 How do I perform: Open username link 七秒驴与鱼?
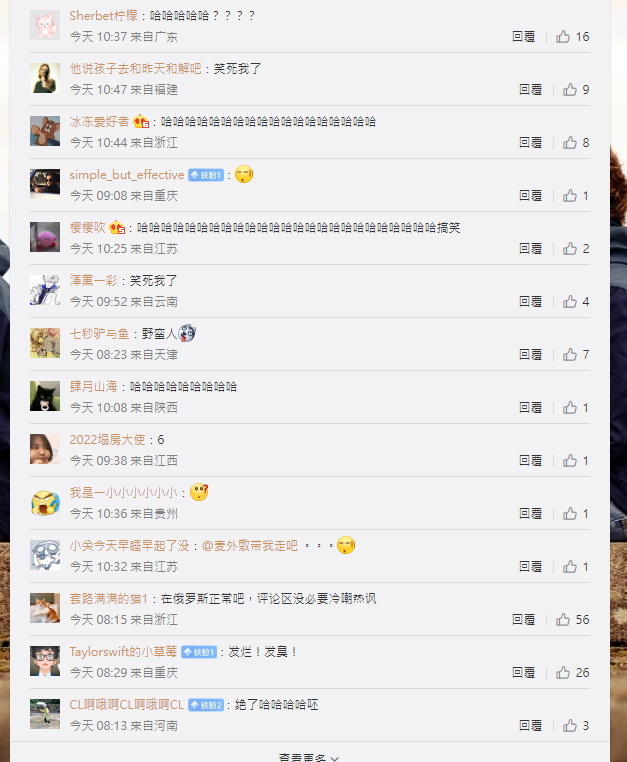pyautogui.click(x=99, y=334)
